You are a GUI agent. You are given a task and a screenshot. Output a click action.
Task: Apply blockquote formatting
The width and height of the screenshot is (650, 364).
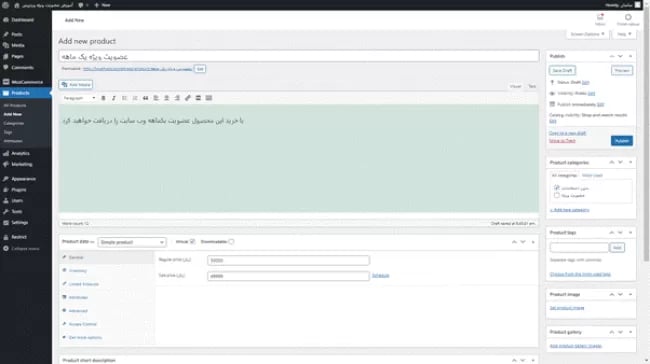click(146, 98)
